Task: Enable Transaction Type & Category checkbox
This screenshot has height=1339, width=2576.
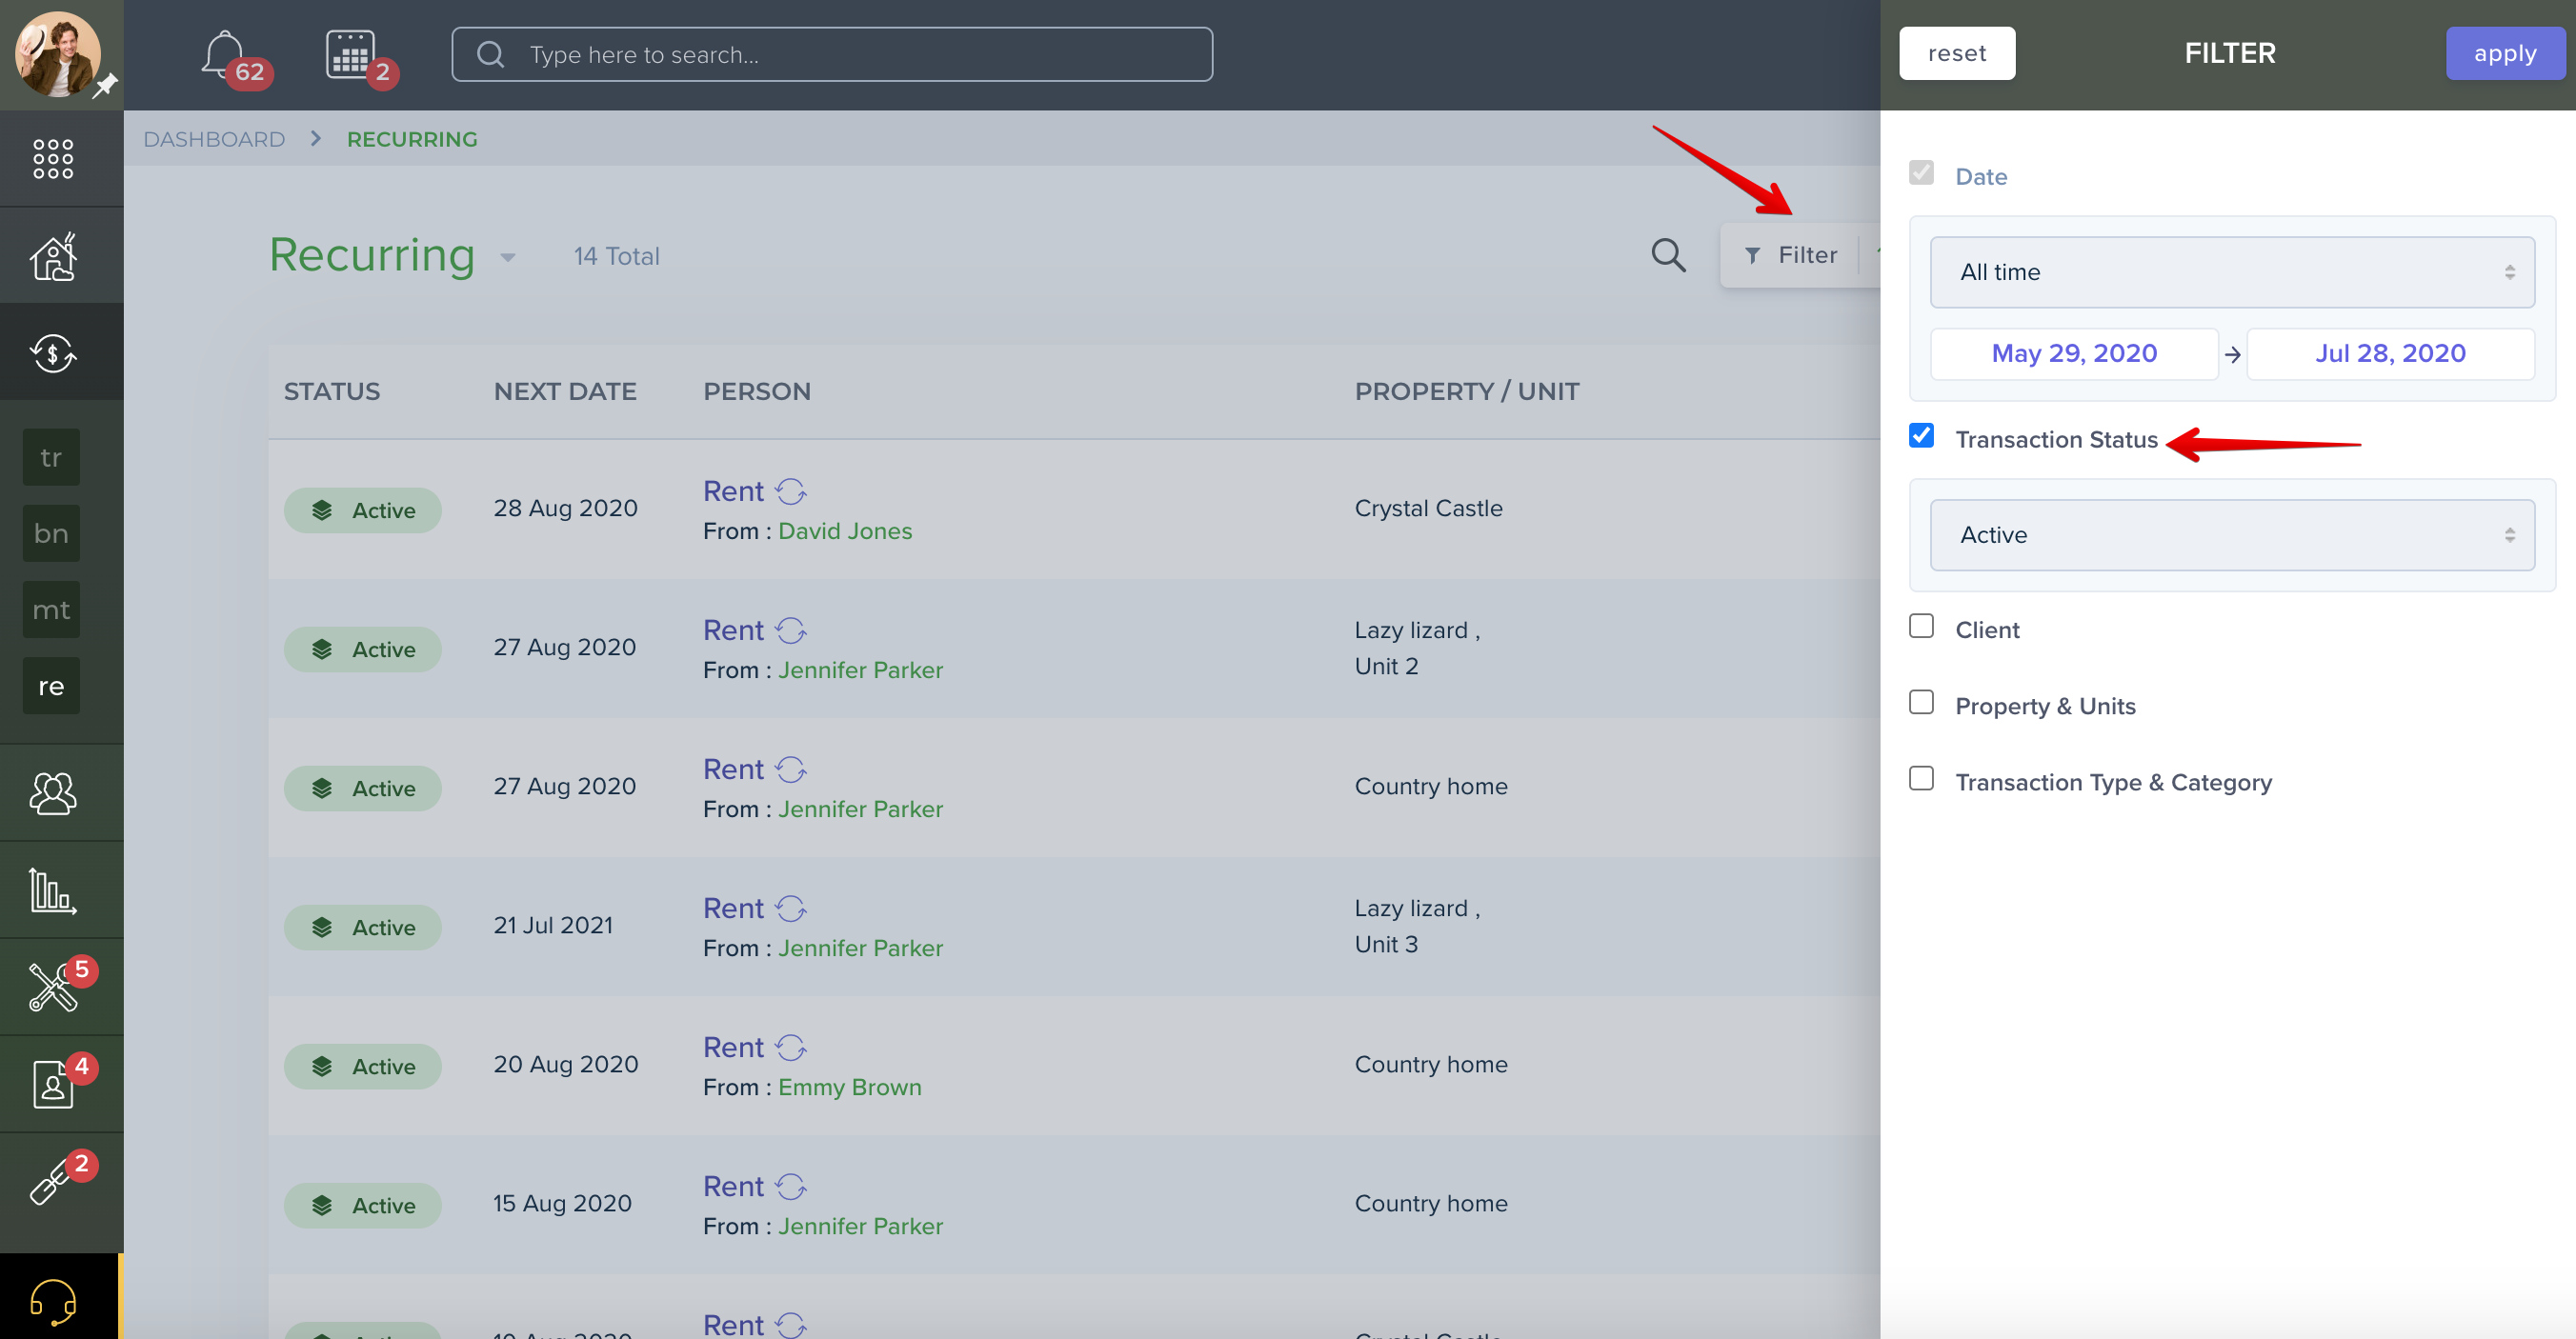Action: click(1921, 778)
